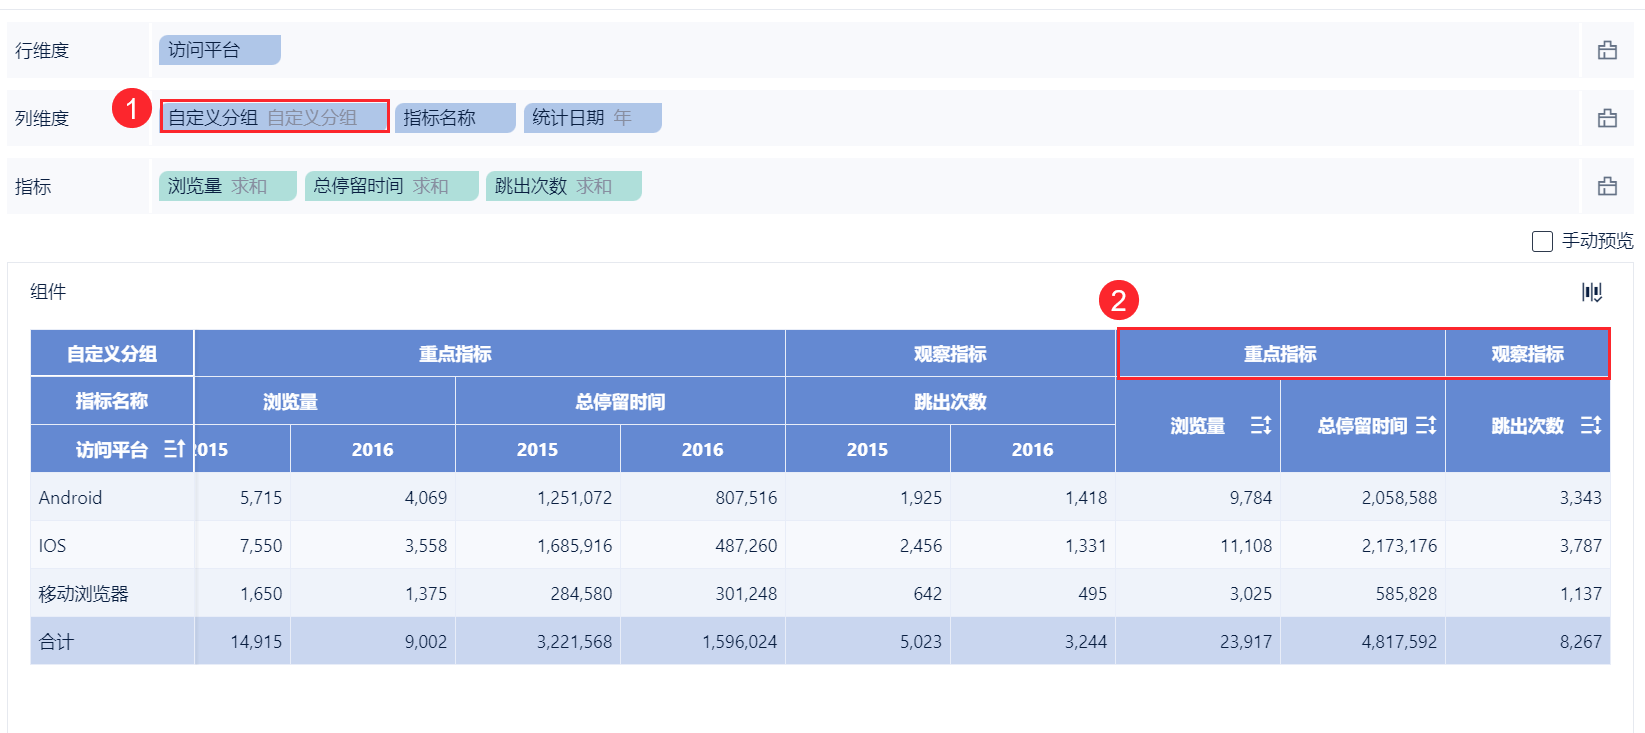
Task: Open the chart settings icon beside 组件
Action: (x=1592, y=292)
